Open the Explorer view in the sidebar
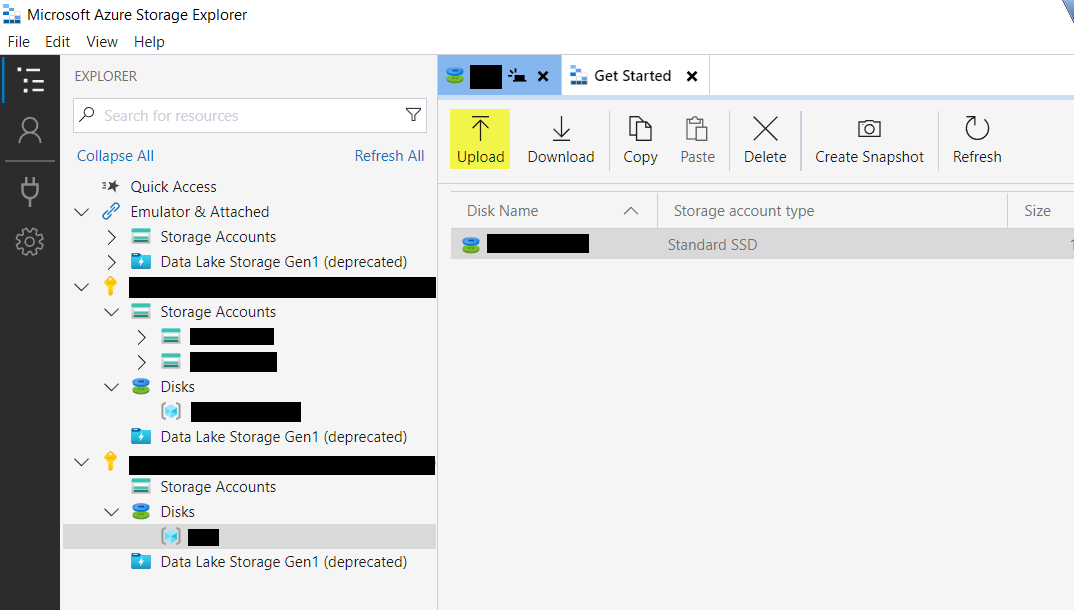This screenshot has height=610, width=1074. pos(30,80)
